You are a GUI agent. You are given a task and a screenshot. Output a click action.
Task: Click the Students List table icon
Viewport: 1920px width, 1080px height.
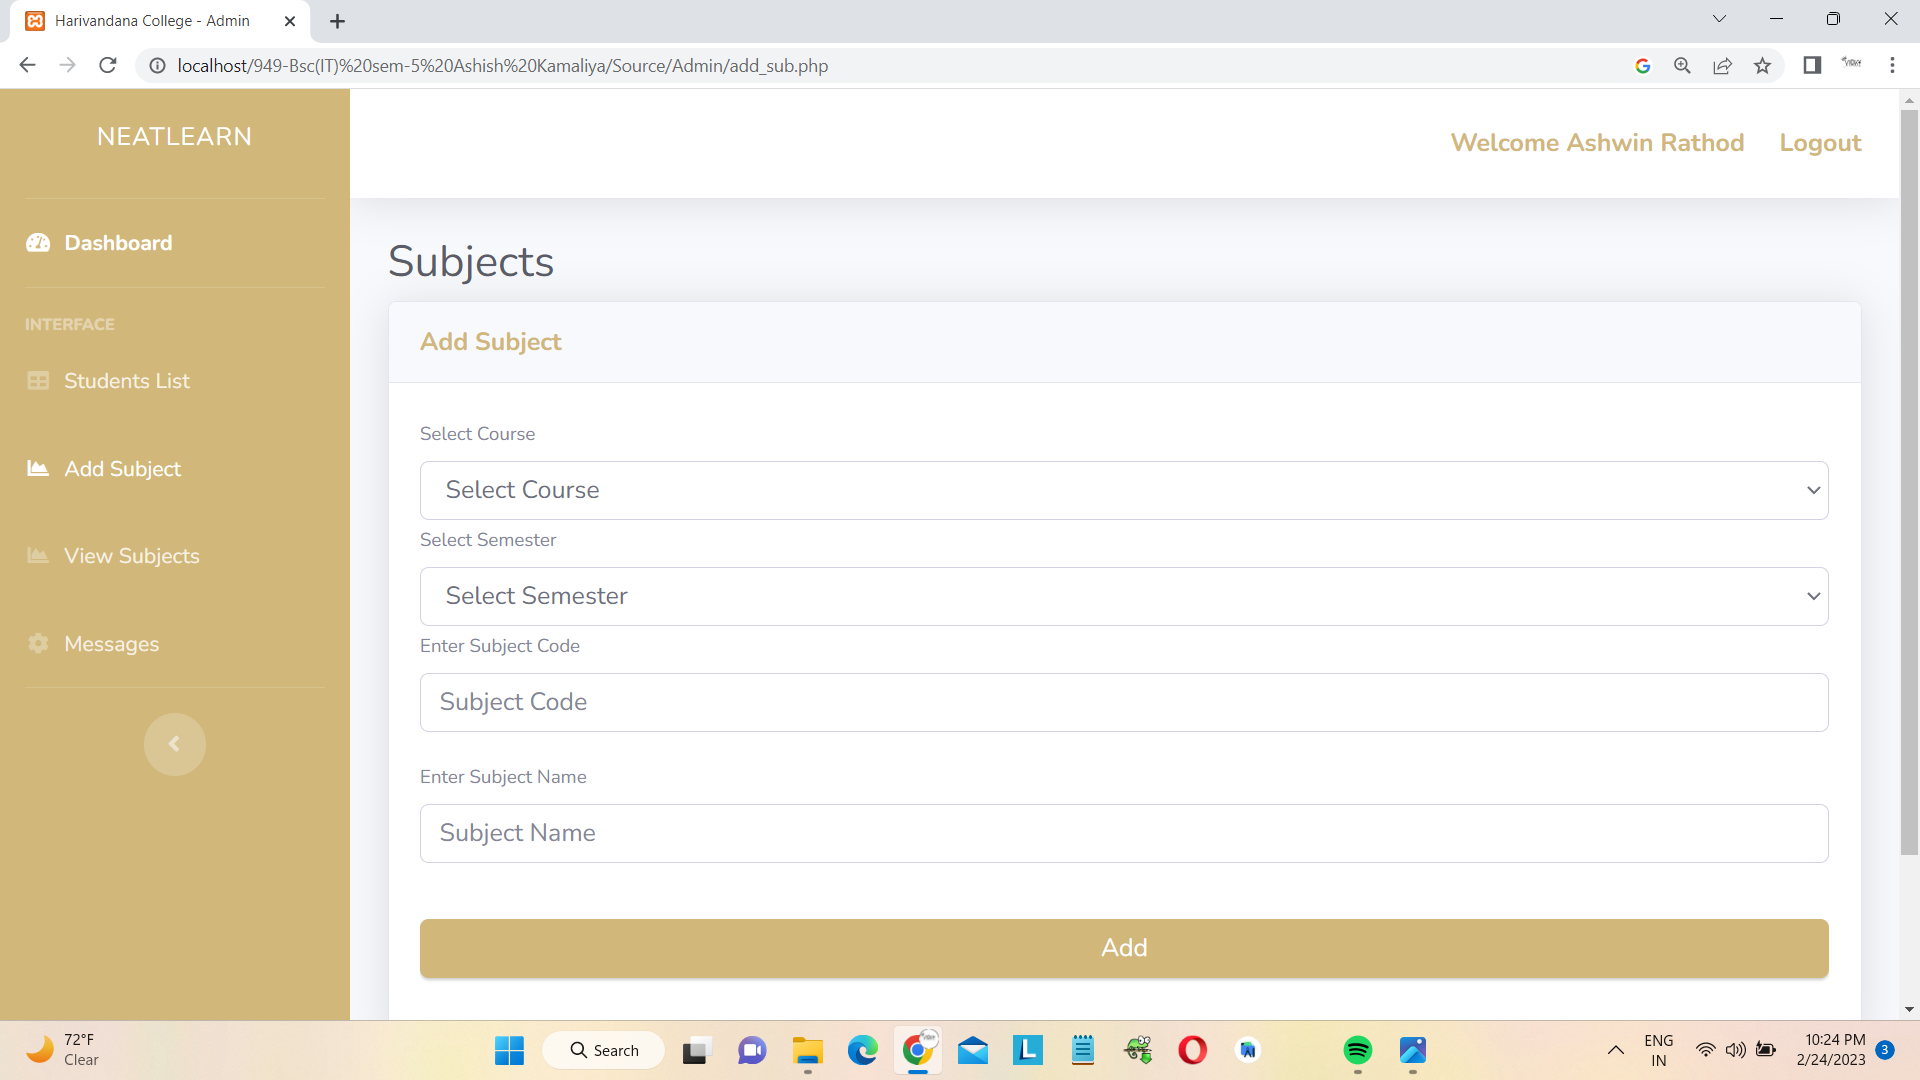(37, 381)
